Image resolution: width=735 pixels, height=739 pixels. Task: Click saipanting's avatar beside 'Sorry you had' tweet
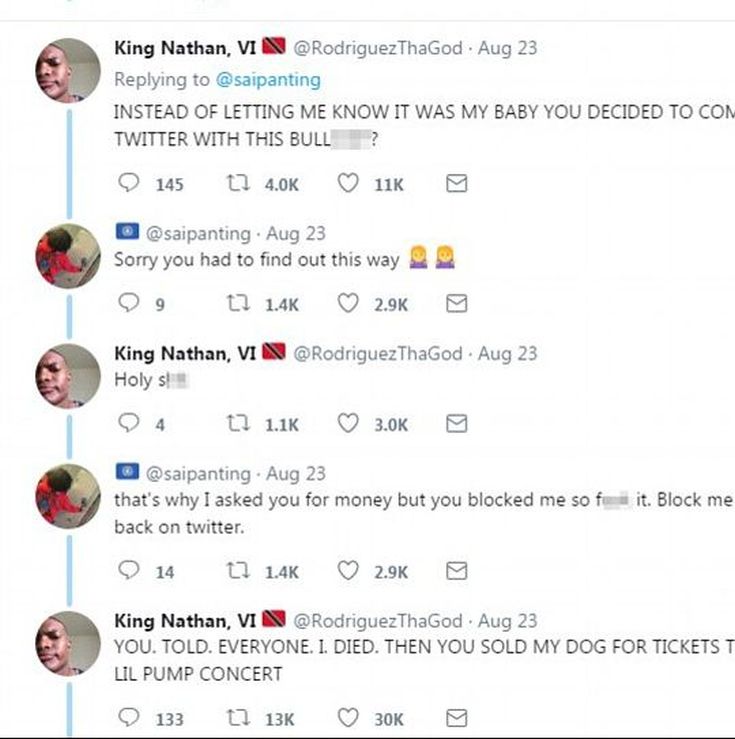click(x=67, y=256)
